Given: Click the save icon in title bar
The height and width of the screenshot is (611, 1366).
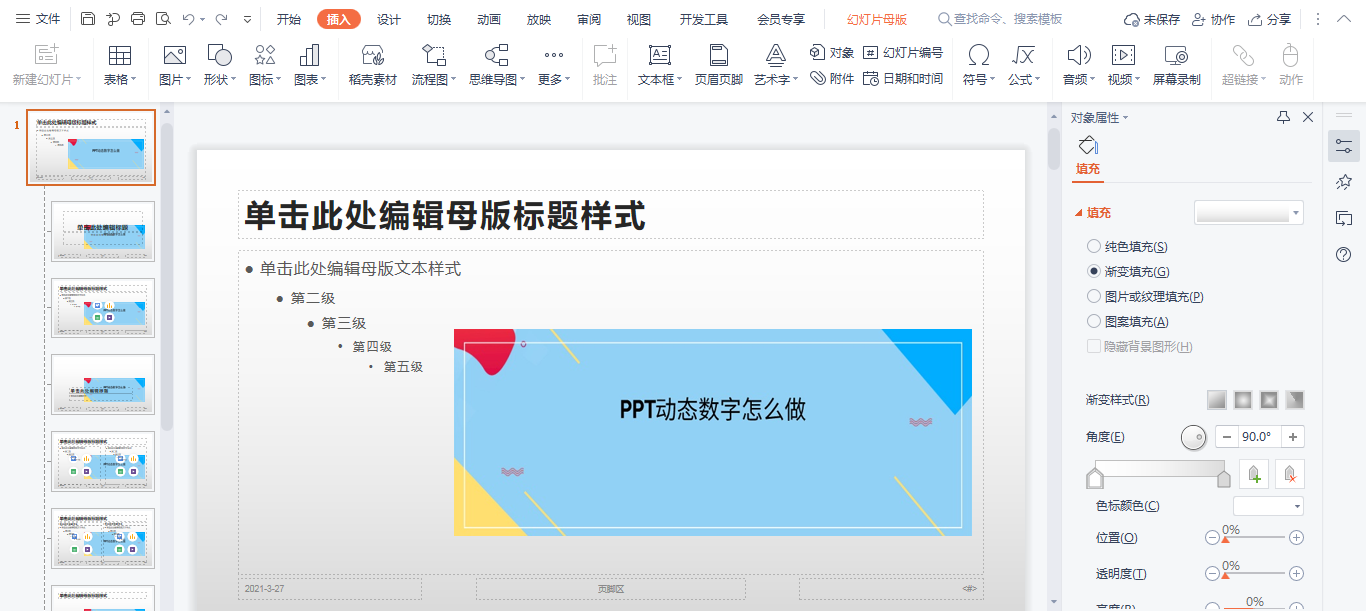Looking at the screenshot, I should (x=88, y=19).
